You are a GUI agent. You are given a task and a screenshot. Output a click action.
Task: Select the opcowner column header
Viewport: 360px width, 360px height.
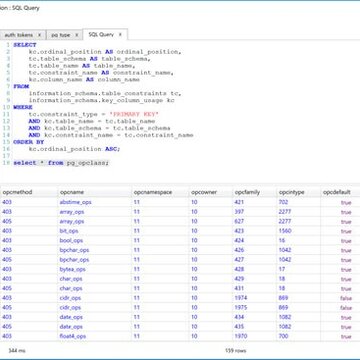point(204,192)
